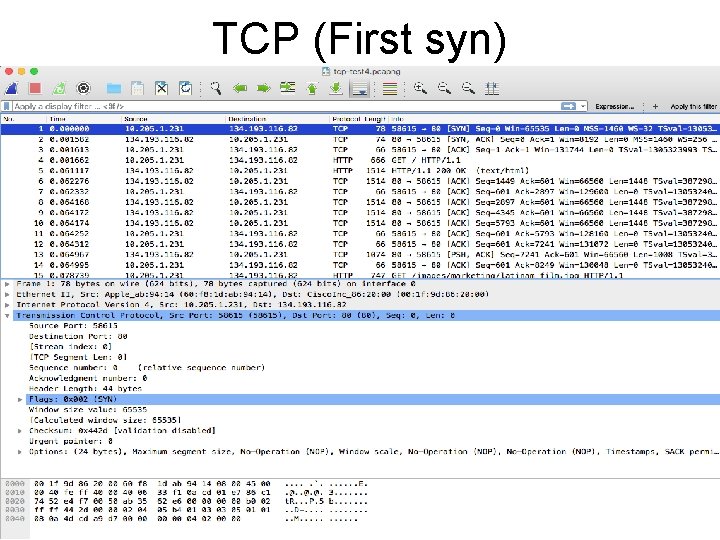The height and width of the screenshot is (540, 720).
Task: Find a packet with the magnifier icon
Action: [x=215, y=88]
